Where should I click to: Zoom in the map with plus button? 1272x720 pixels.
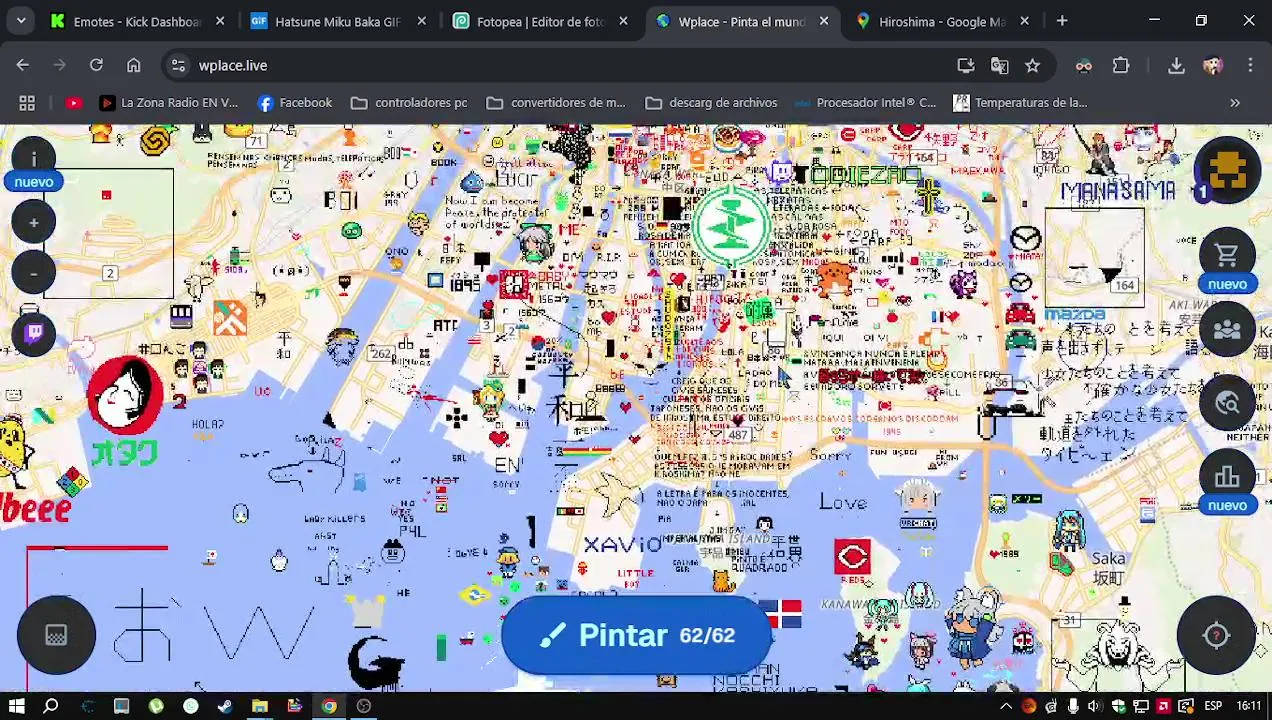point(33,223)
